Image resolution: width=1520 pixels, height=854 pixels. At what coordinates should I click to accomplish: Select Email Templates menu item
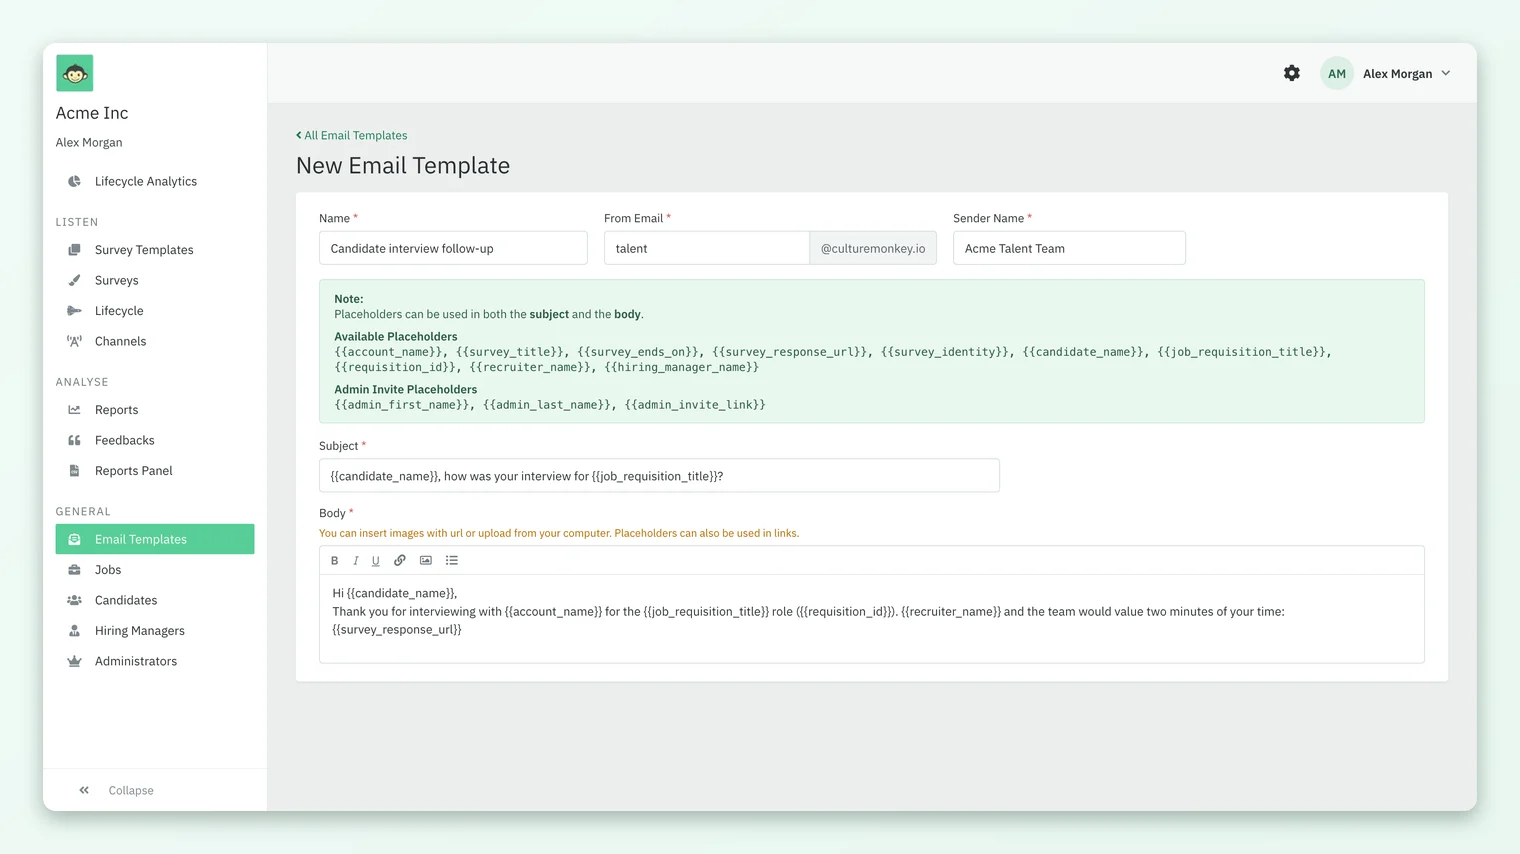click(x=155, y=539)
